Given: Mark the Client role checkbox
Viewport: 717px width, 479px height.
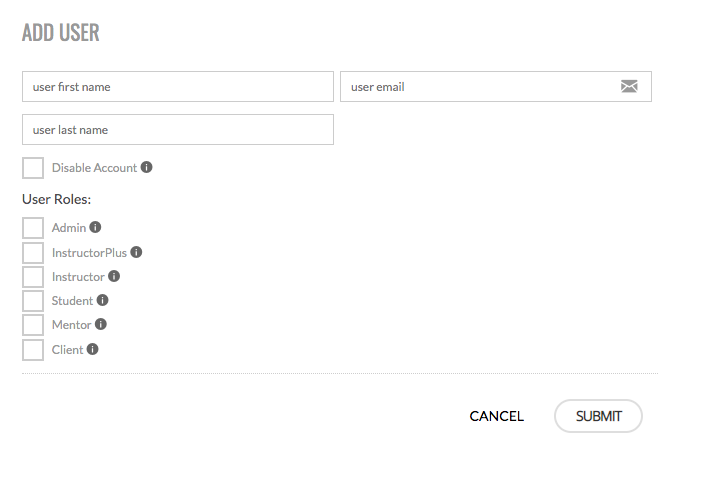Looking at the screenshot, I should pos(33,350).
